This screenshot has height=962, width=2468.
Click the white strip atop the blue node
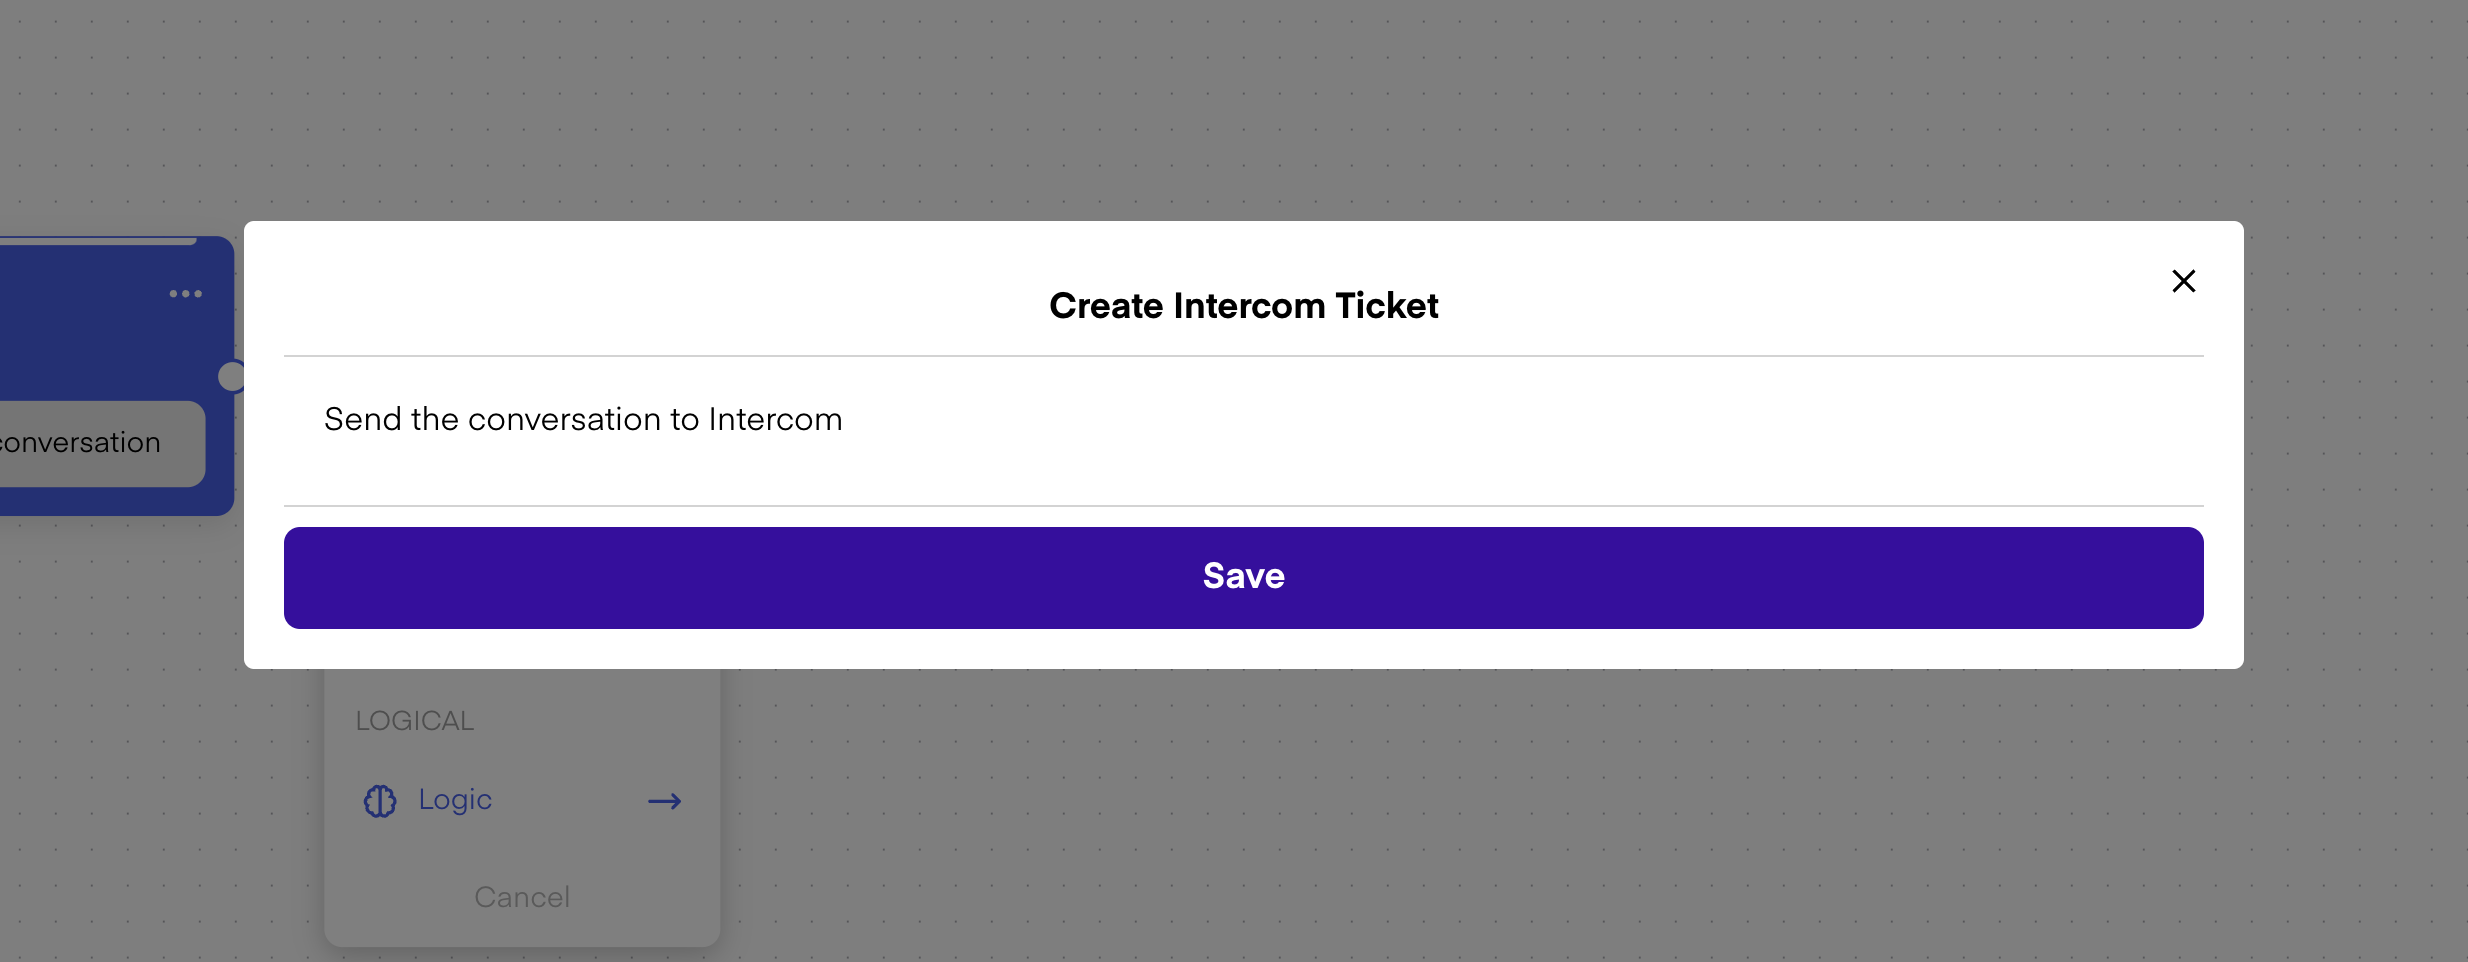[100, 240]
